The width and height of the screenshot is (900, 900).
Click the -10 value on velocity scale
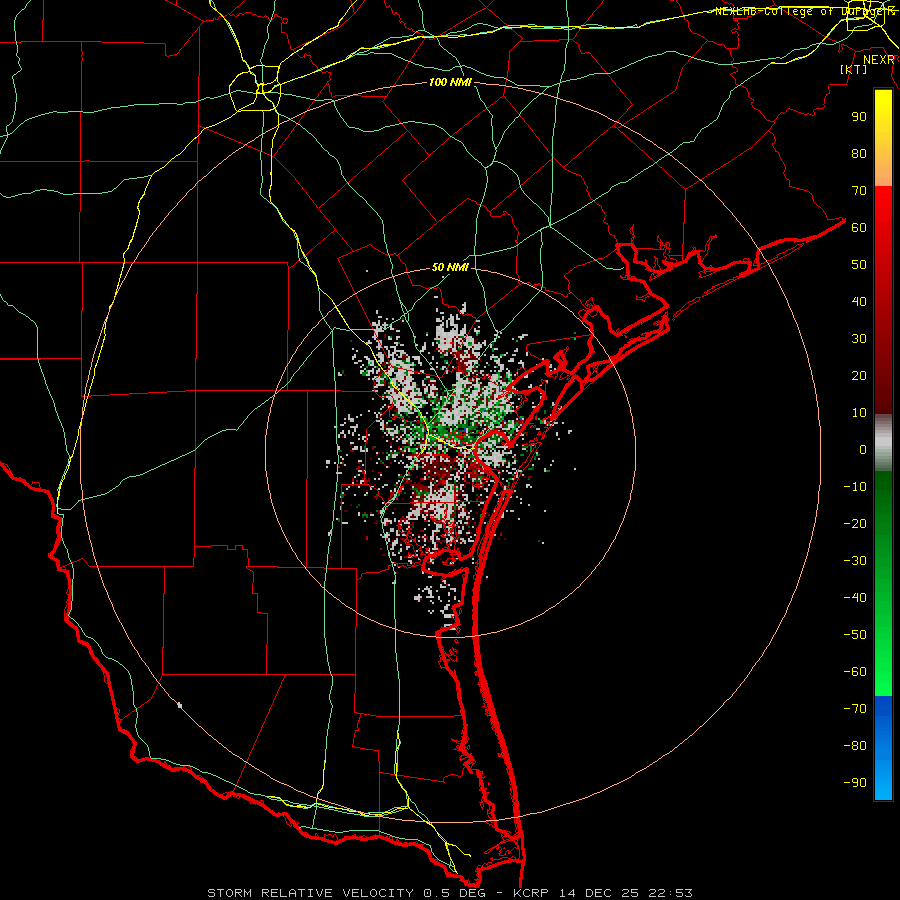[855, 487]
